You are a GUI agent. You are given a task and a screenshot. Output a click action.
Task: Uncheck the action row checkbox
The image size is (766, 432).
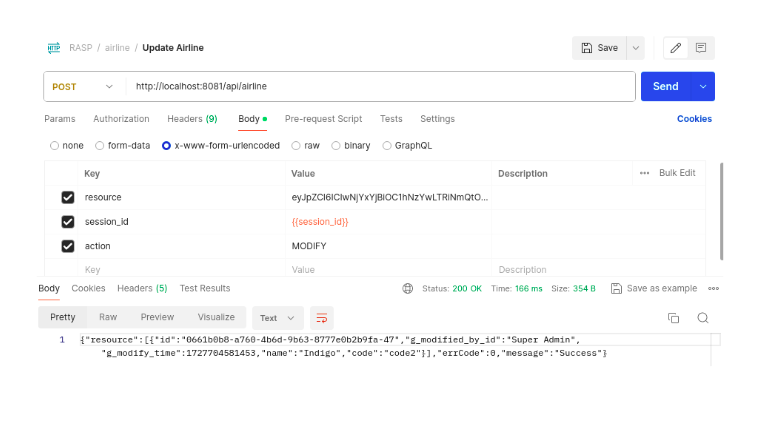pos(68,246)
